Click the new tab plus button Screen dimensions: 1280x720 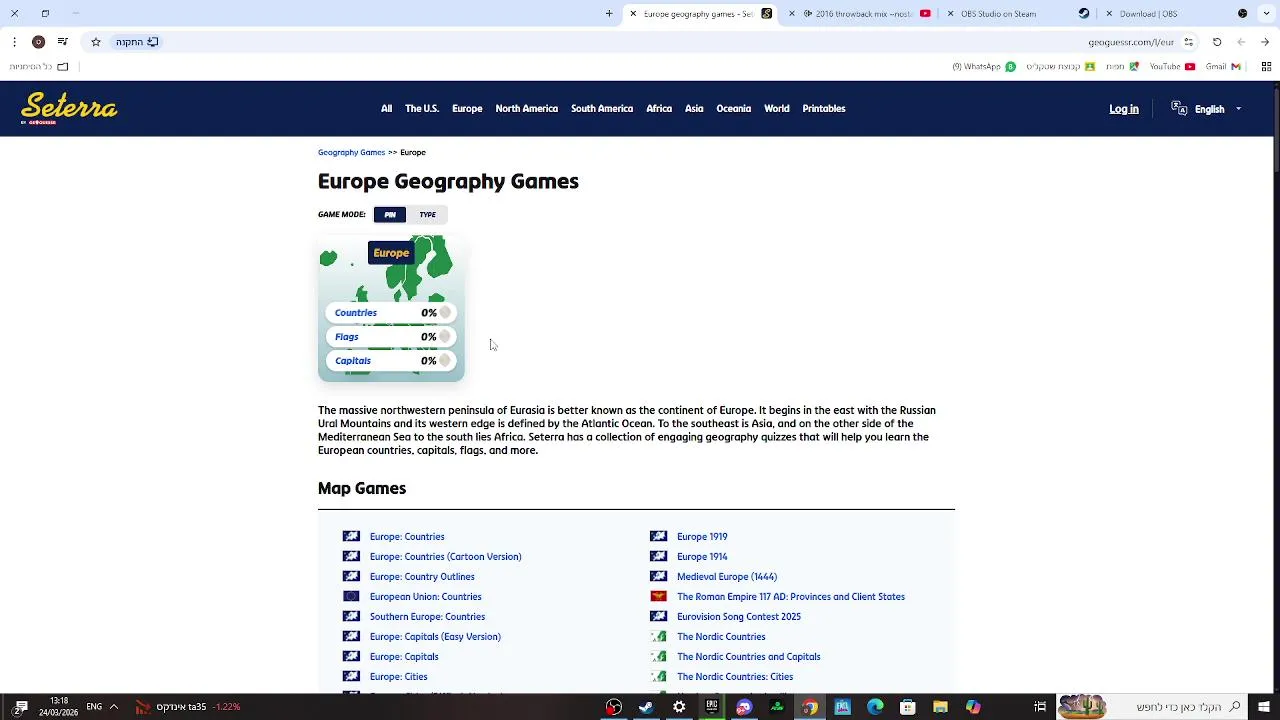[x=609, y=14]
